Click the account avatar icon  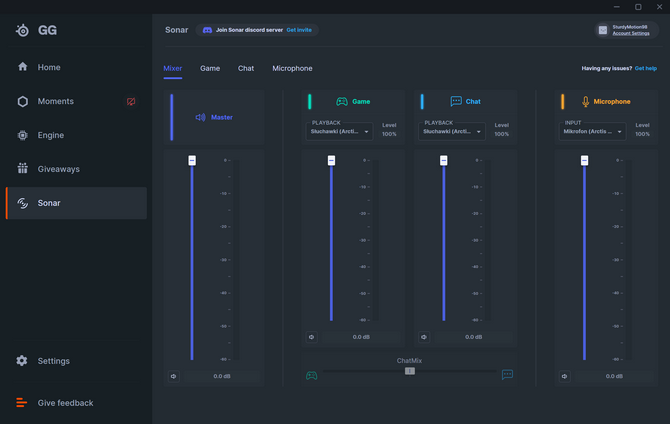[x=602, y=30]
